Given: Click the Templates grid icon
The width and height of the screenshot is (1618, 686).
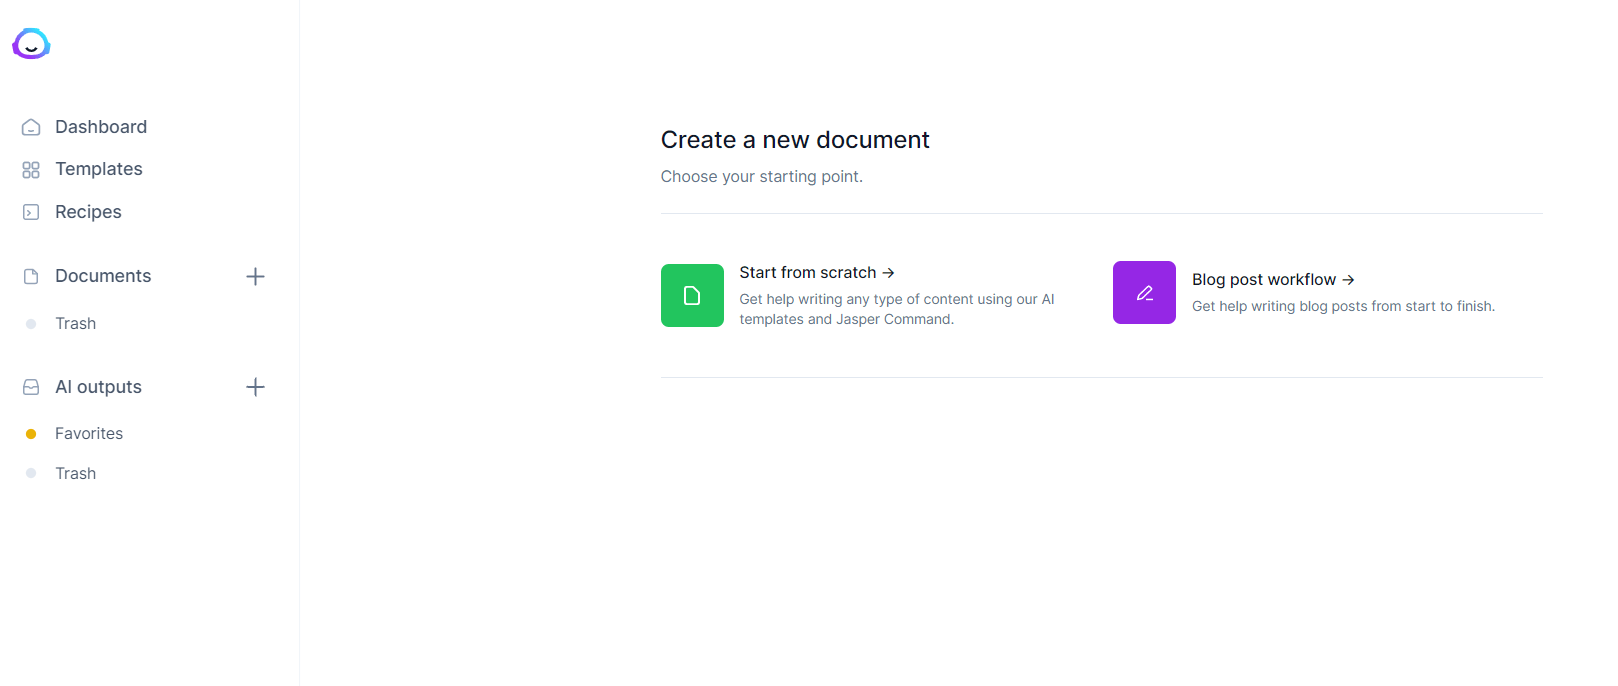Looking at the screenshot, I should coord(31,170).
